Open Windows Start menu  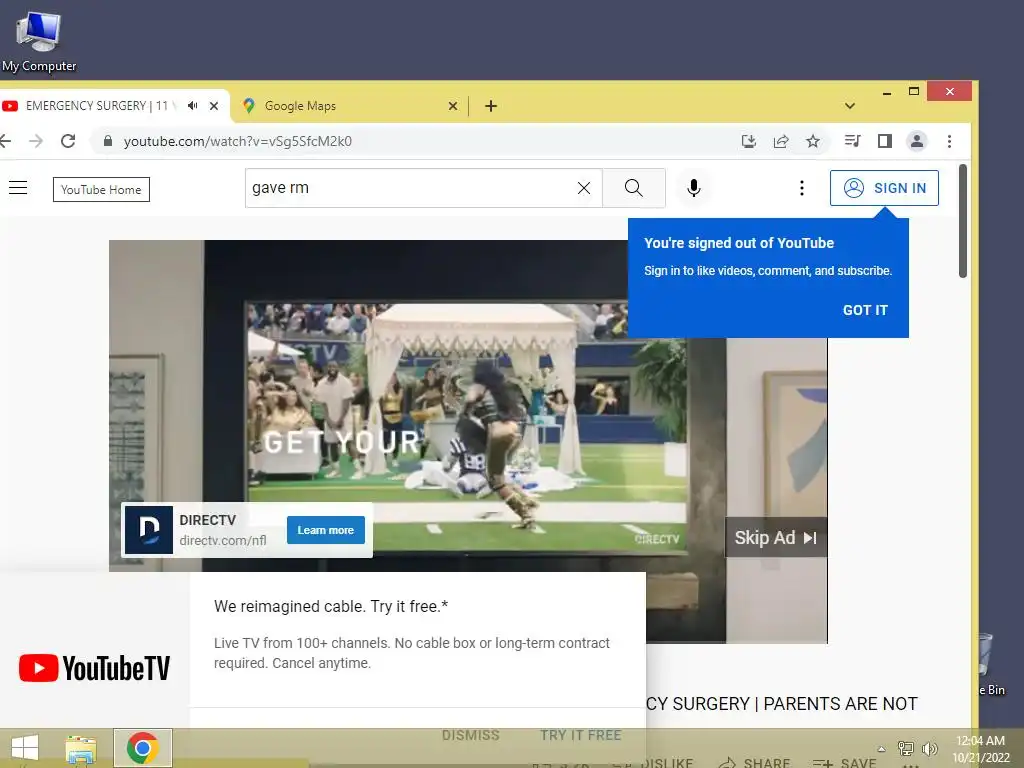click(x=24, y=748)
